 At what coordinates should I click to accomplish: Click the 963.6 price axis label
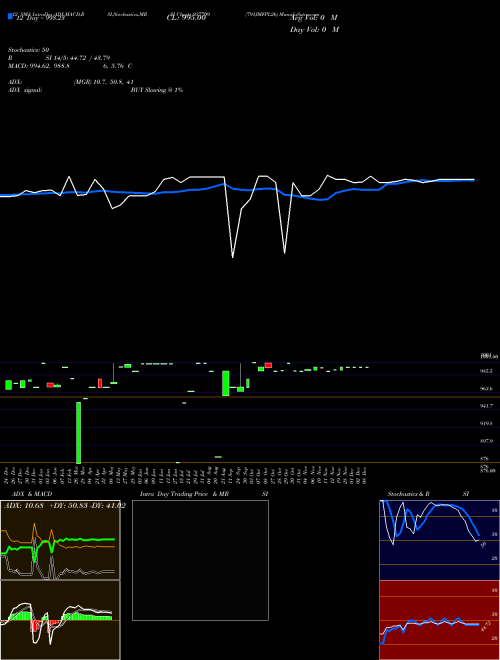click(x=487, y=389)
